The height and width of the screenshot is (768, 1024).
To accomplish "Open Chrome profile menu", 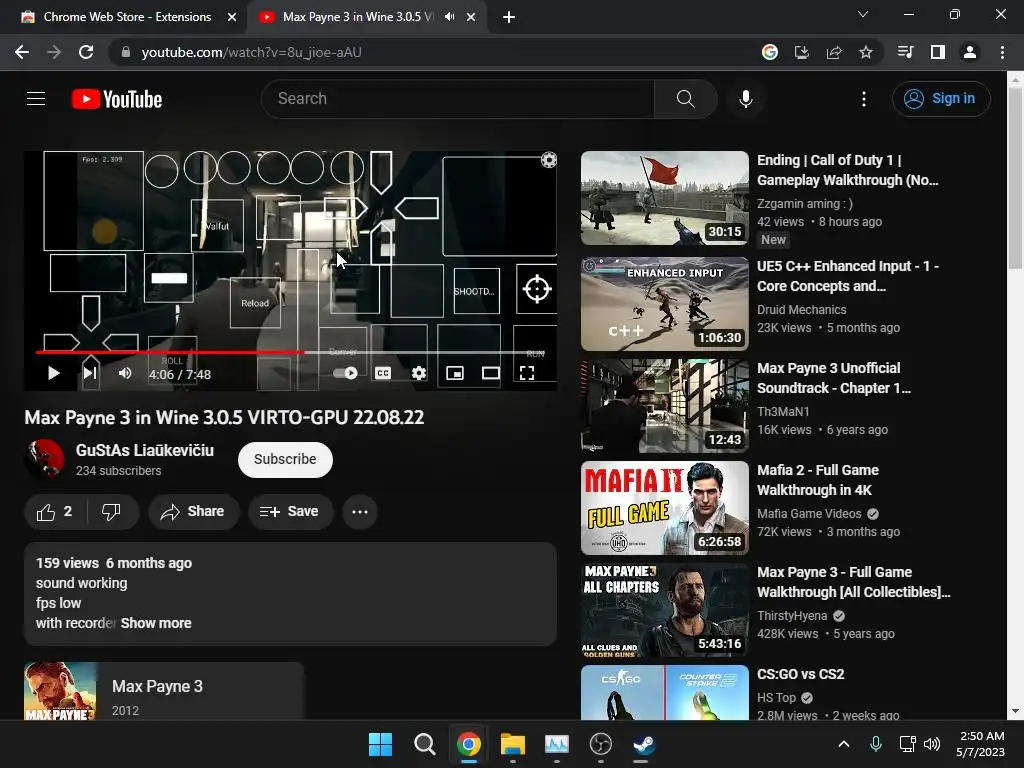I will tap(970, 52).
